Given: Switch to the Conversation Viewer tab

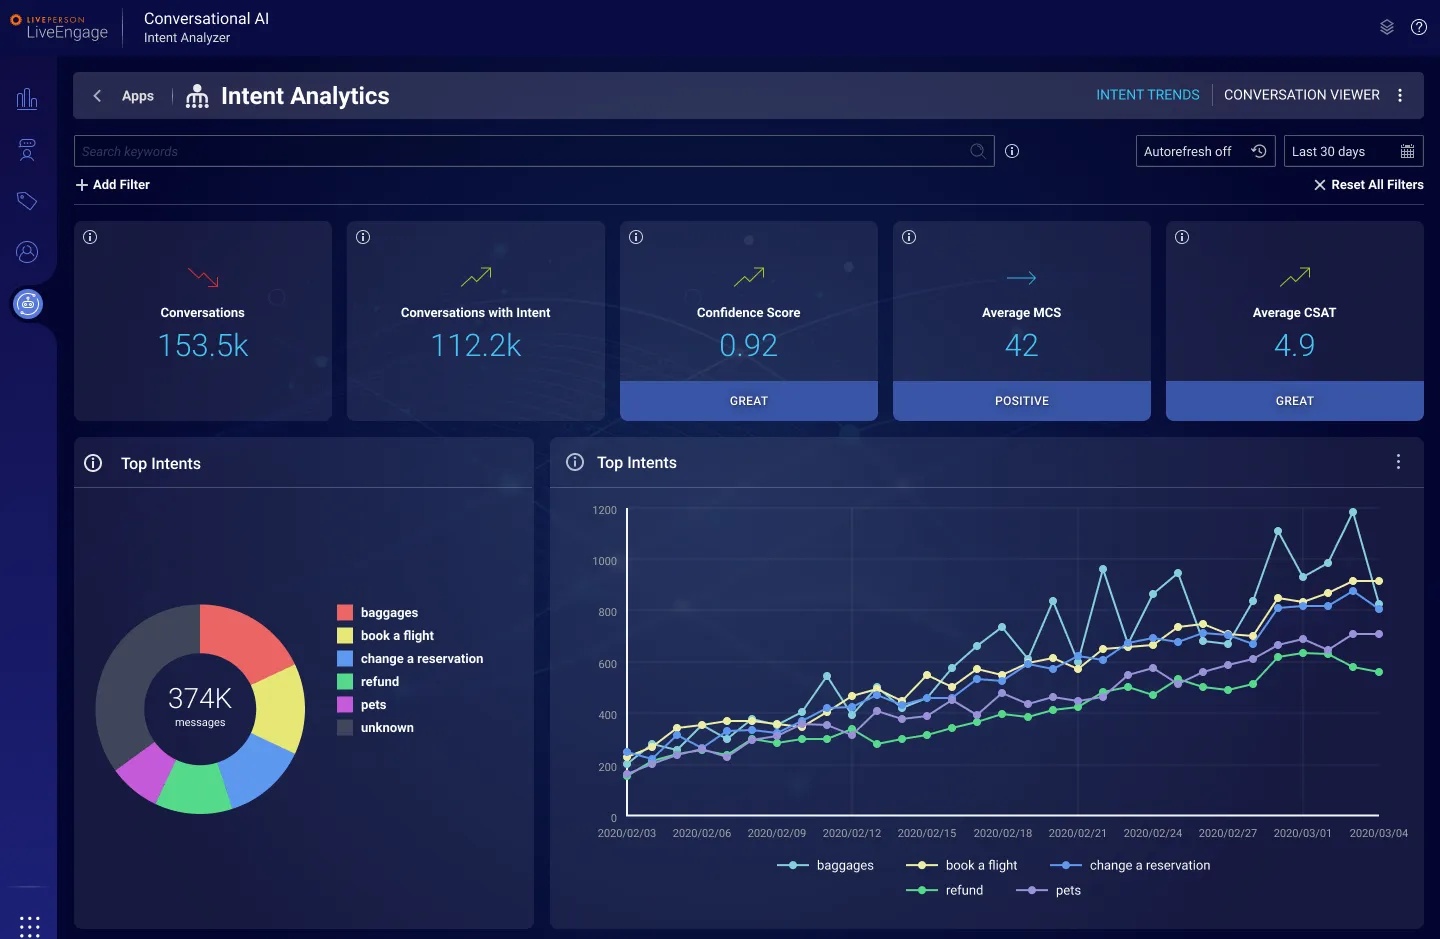Looking at the screenshot, I should click(1301, 95).
